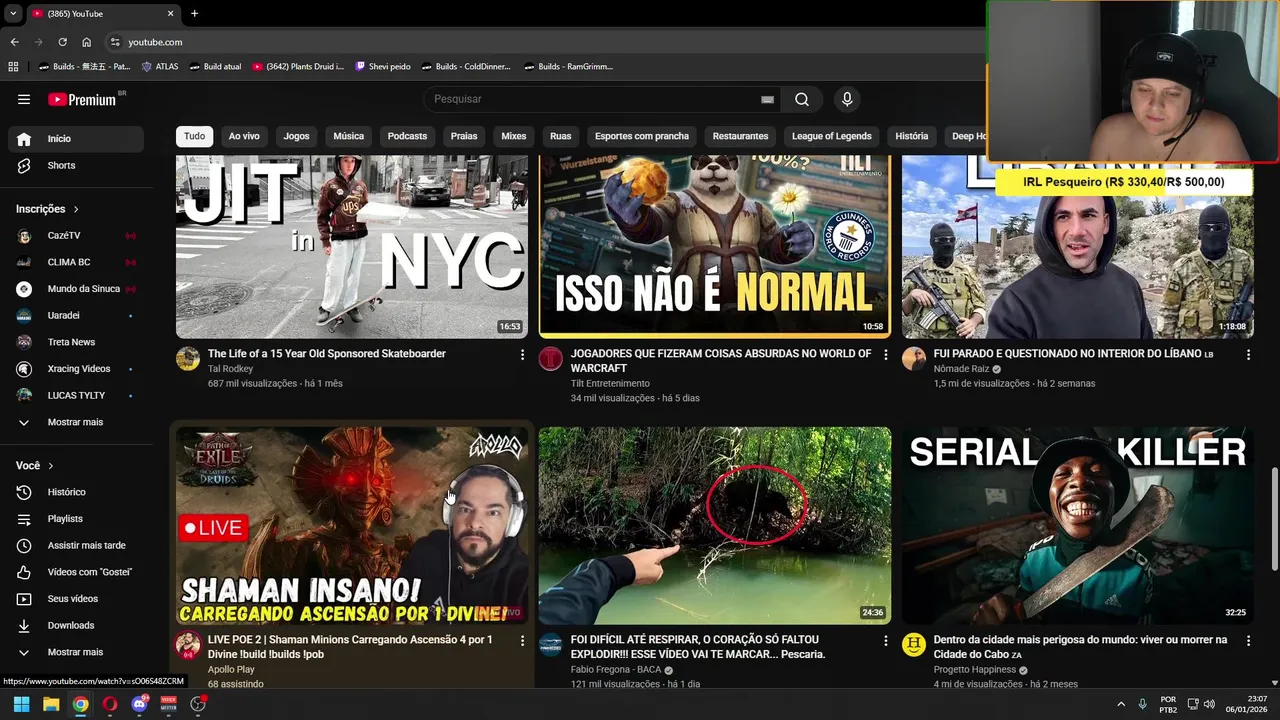Open Fabio Fregona - BACA channel link
1280x720 pixels.
(x=616, y=670)
